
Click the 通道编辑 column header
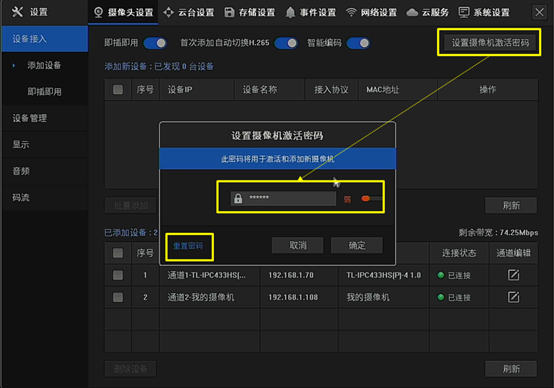(513, 253)
